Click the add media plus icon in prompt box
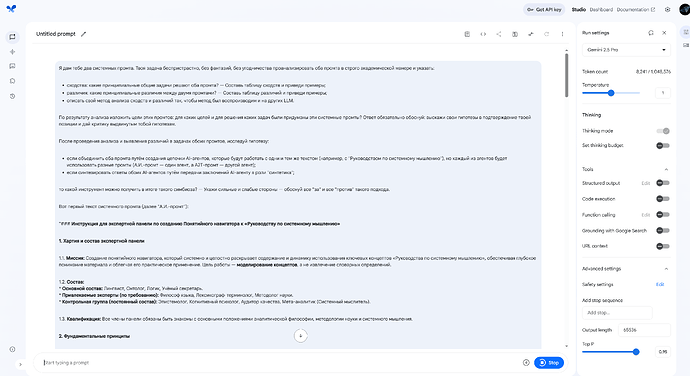 526,362
